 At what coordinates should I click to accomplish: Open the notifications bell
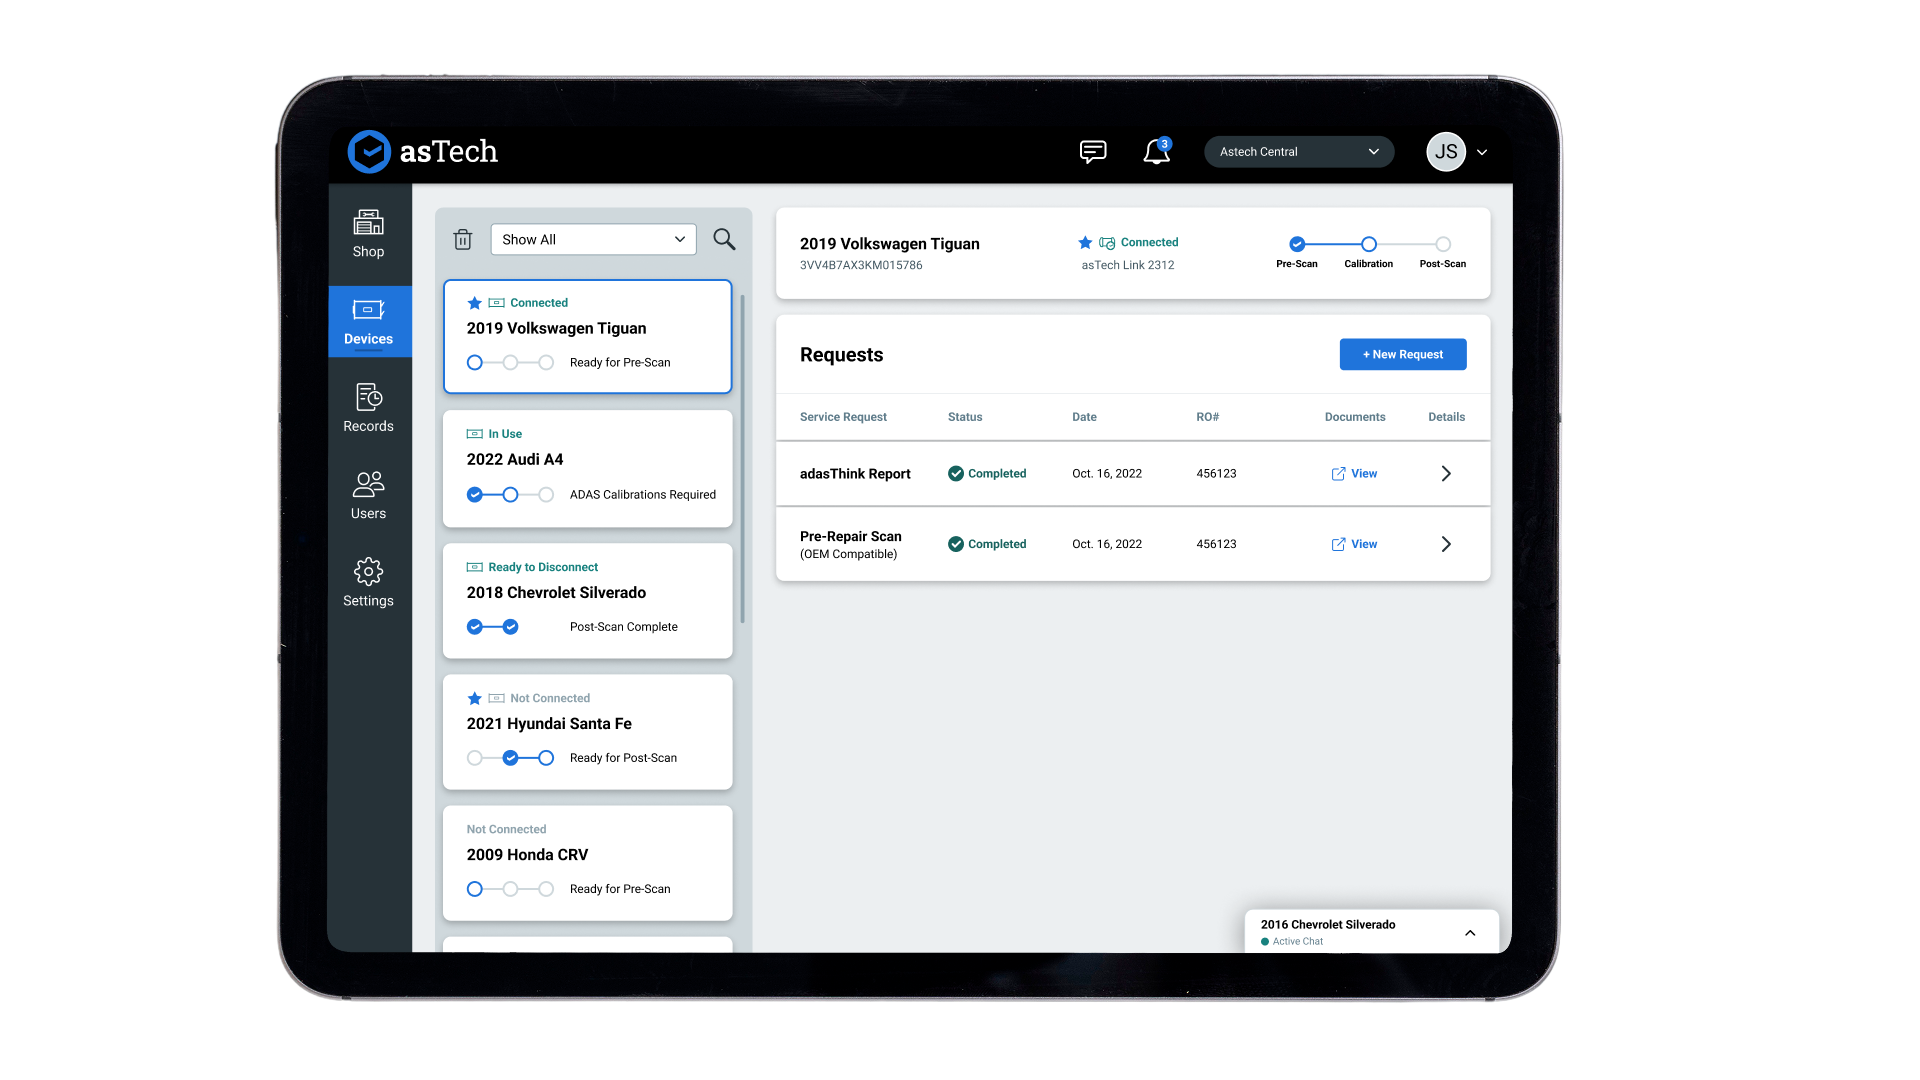(x=1156, y=152)
